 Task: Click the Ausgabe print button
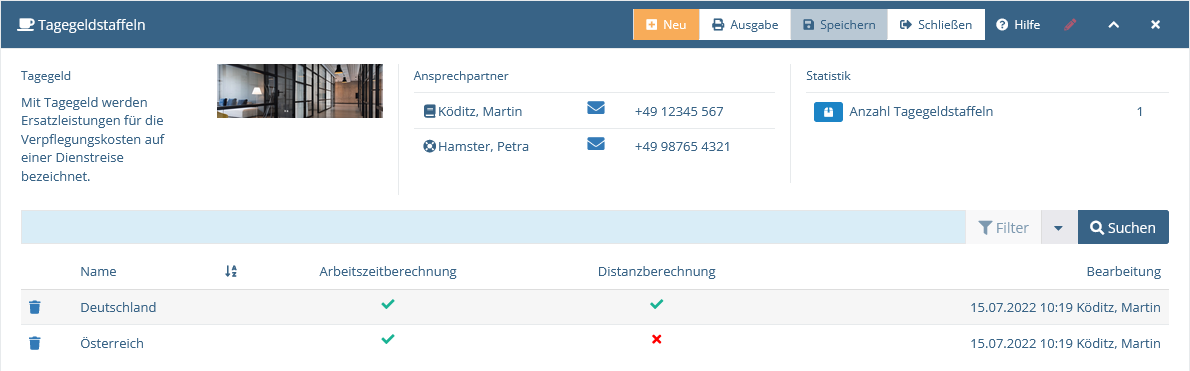tap(745, 24)
